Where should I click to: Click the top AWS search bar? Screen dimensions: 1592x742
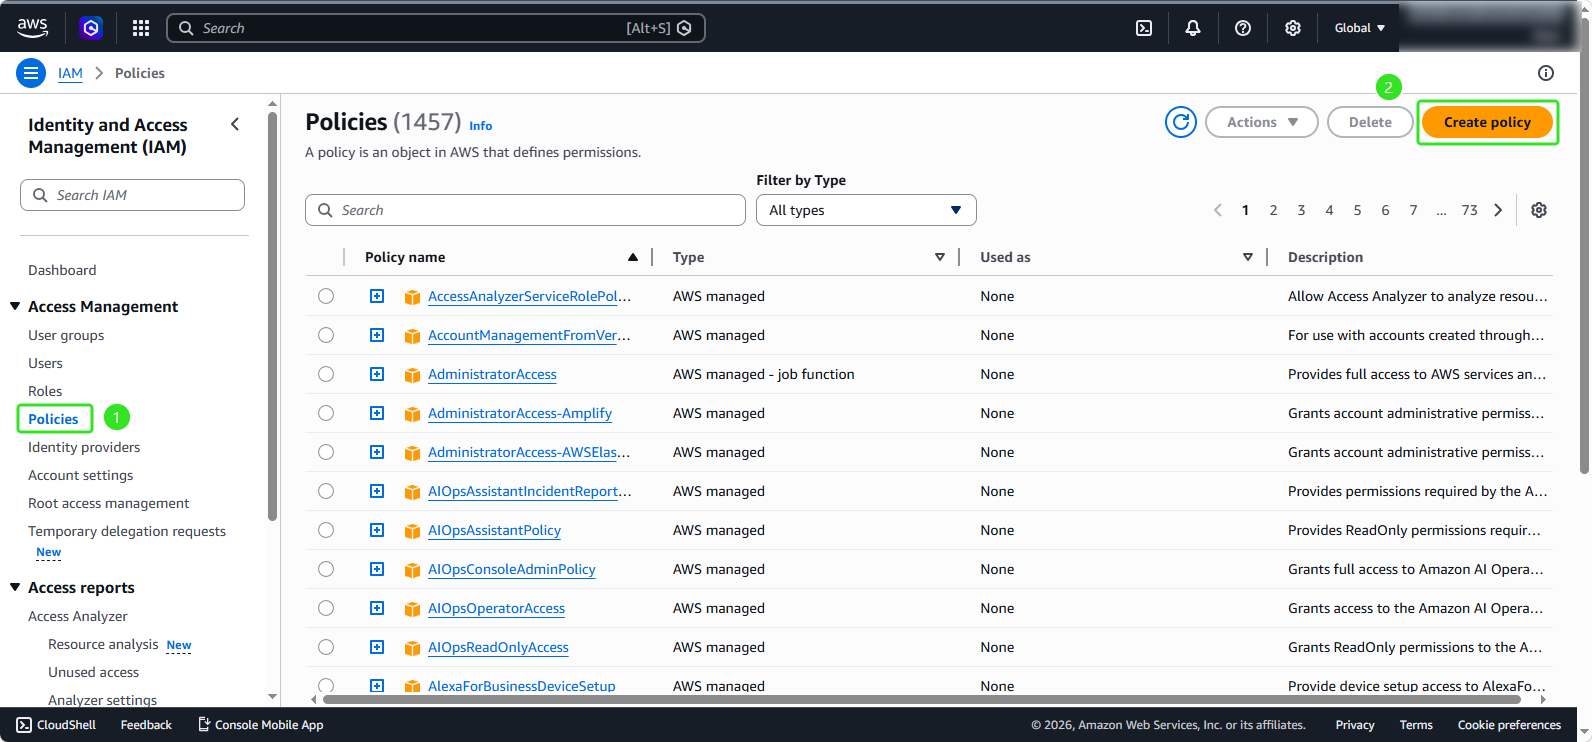click(436, 28)
